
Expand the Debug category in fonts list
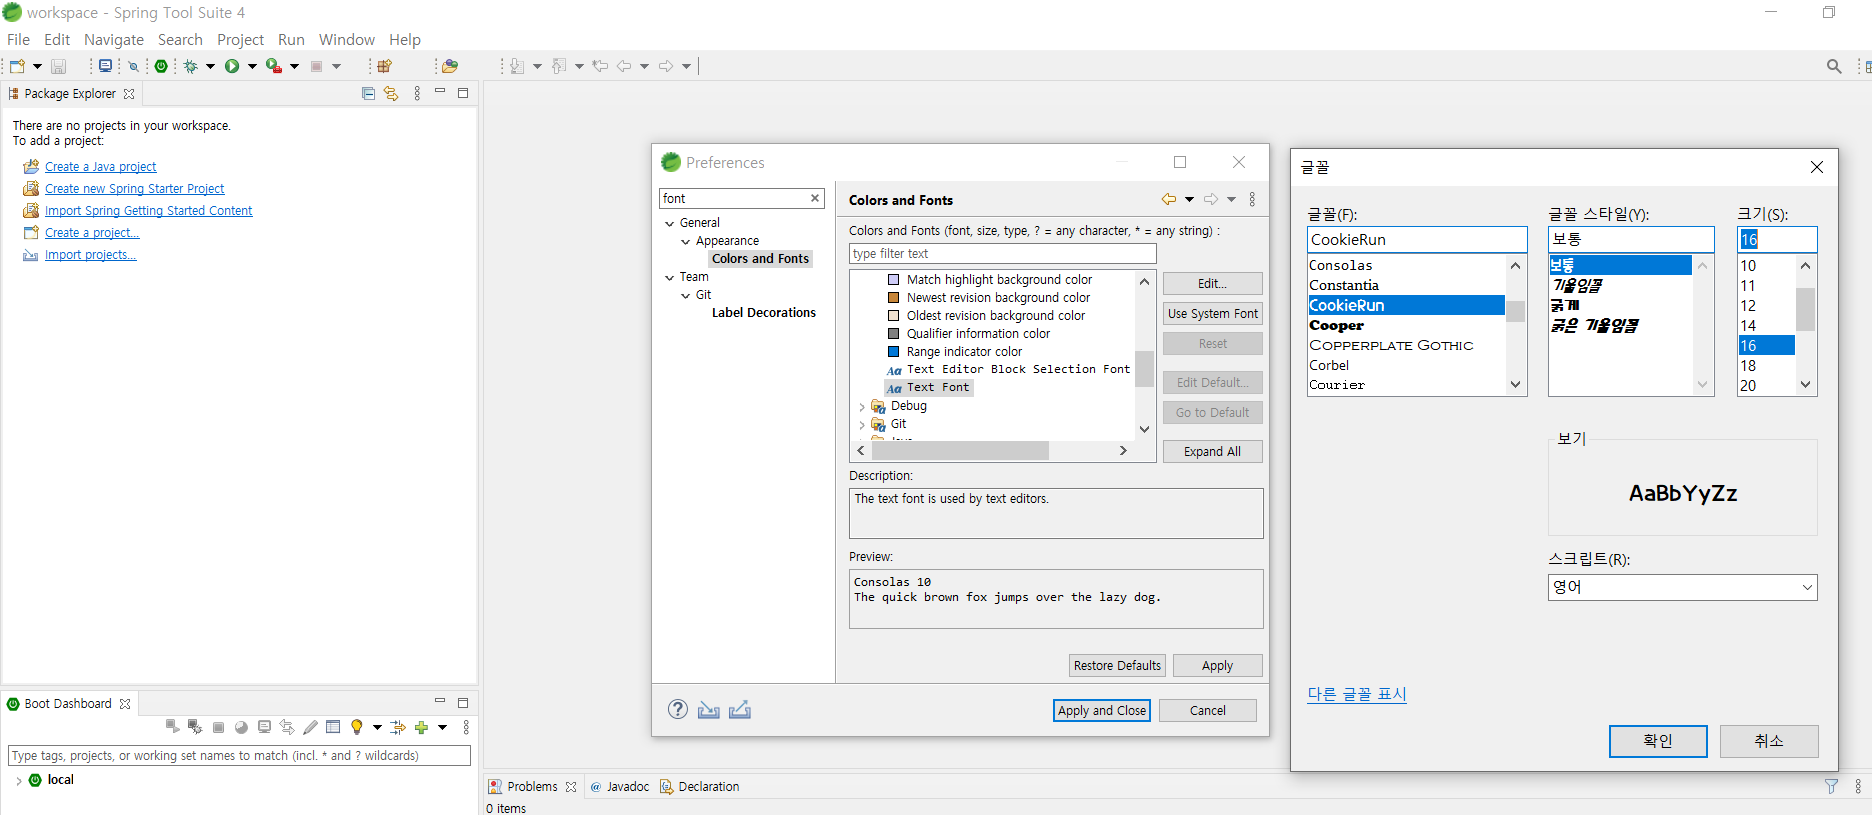pyautogui.click(x=862, y=407)
